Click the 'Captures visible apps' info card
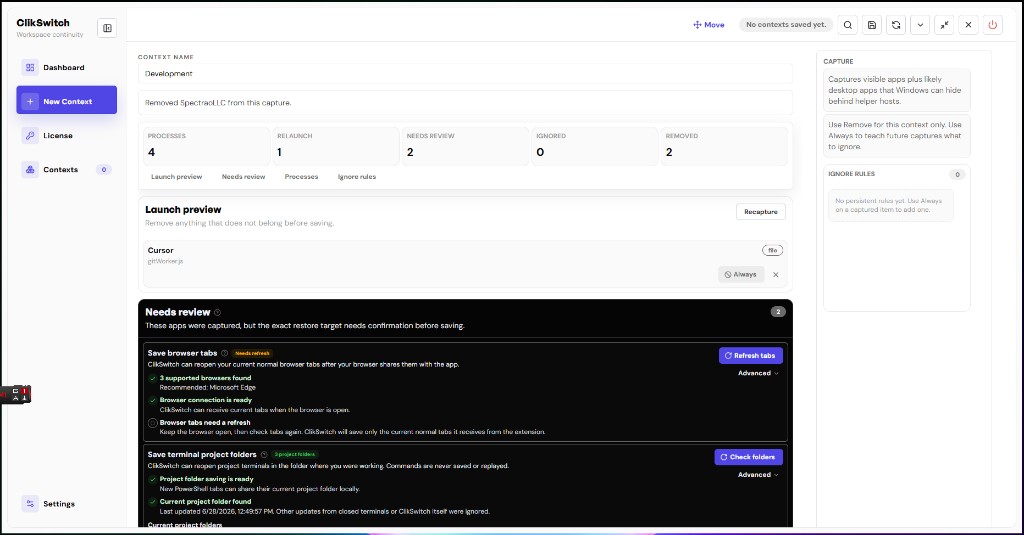 pyautogui.click(x=897, y=90)
